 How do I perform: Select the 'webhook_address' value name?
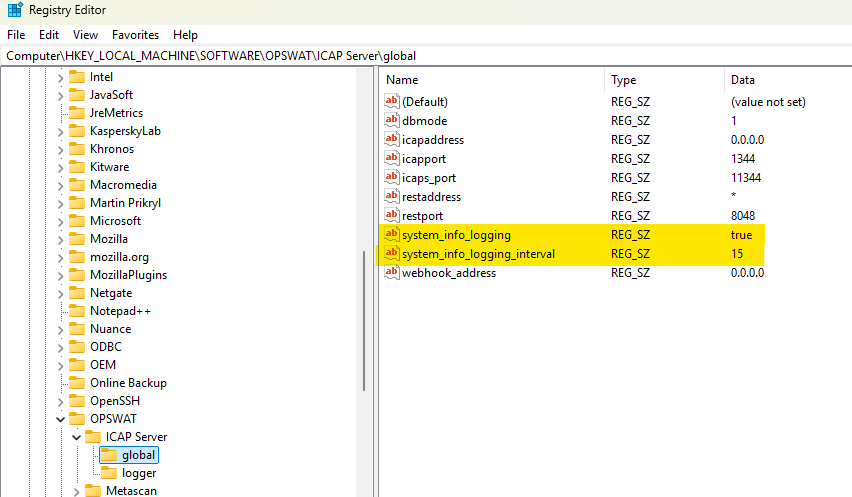point(449,273)
